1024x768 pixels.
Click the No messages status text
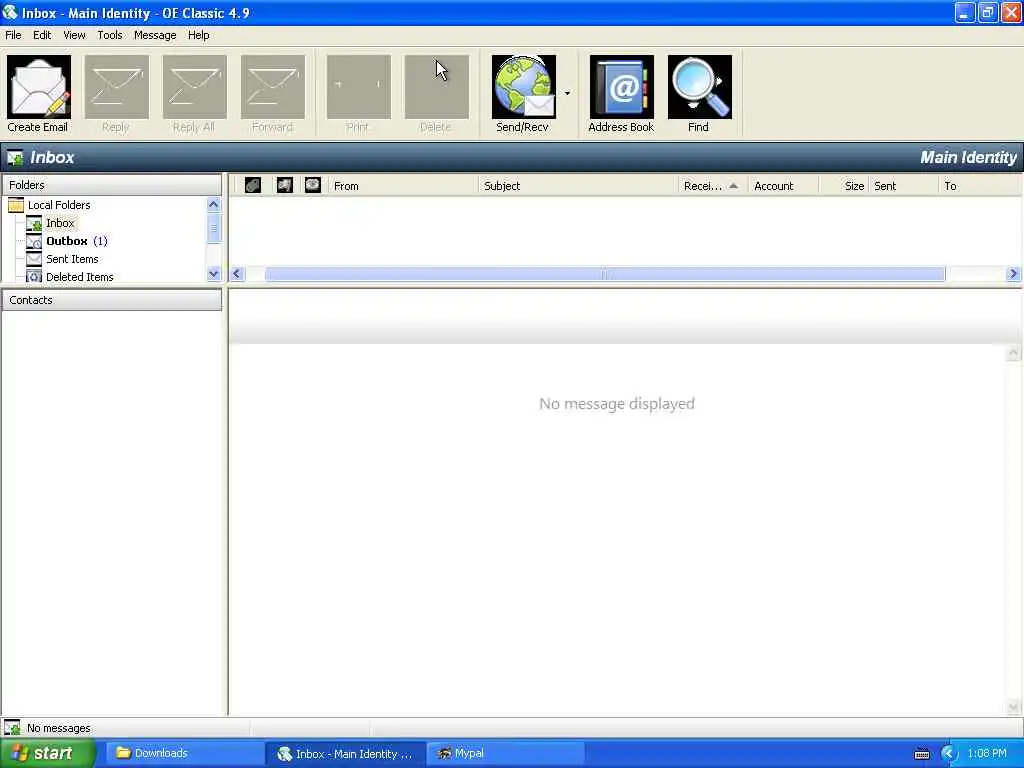(59, 728)
